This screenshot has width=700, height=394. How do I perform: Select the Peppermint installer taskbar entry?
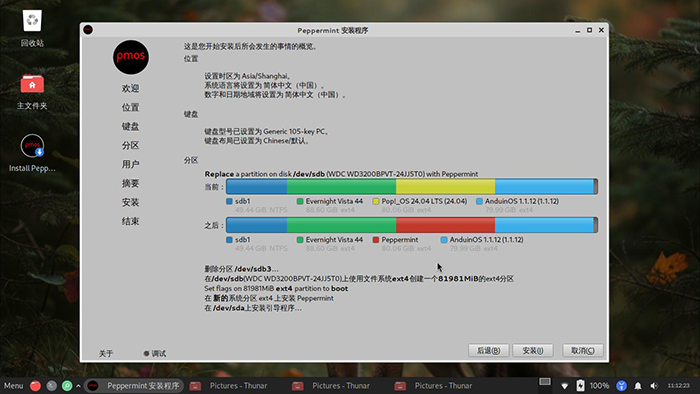(134, 386)
